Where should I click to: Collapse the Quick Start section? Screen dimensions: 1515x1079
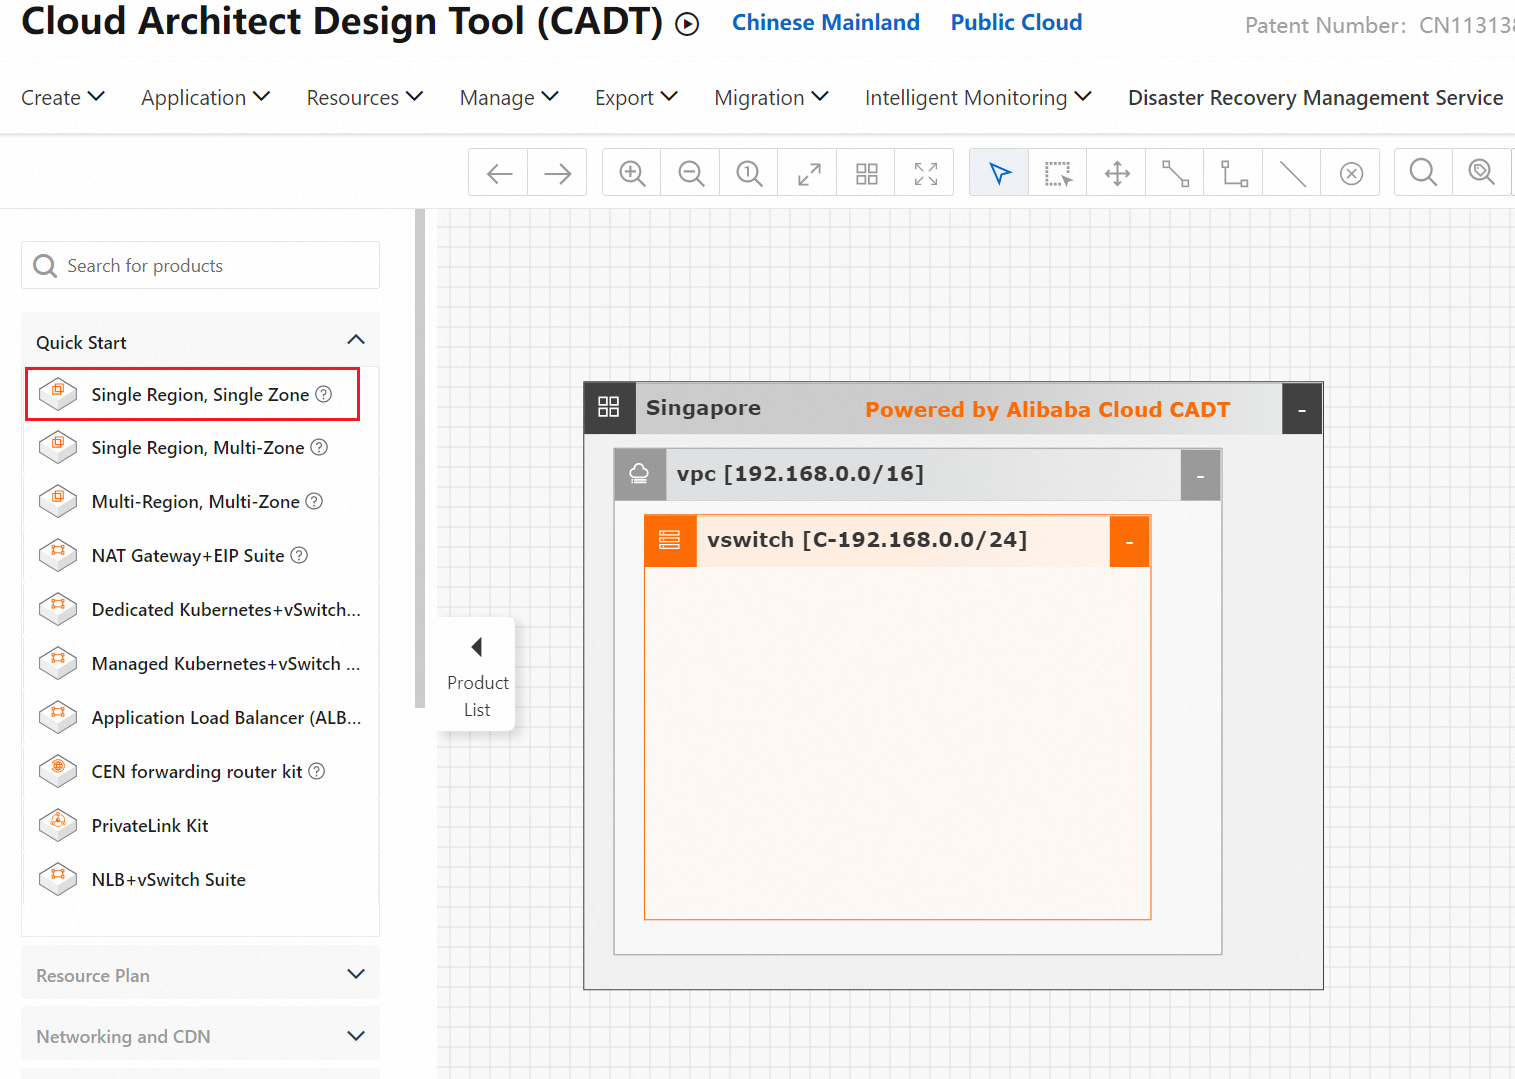(356, 340)
